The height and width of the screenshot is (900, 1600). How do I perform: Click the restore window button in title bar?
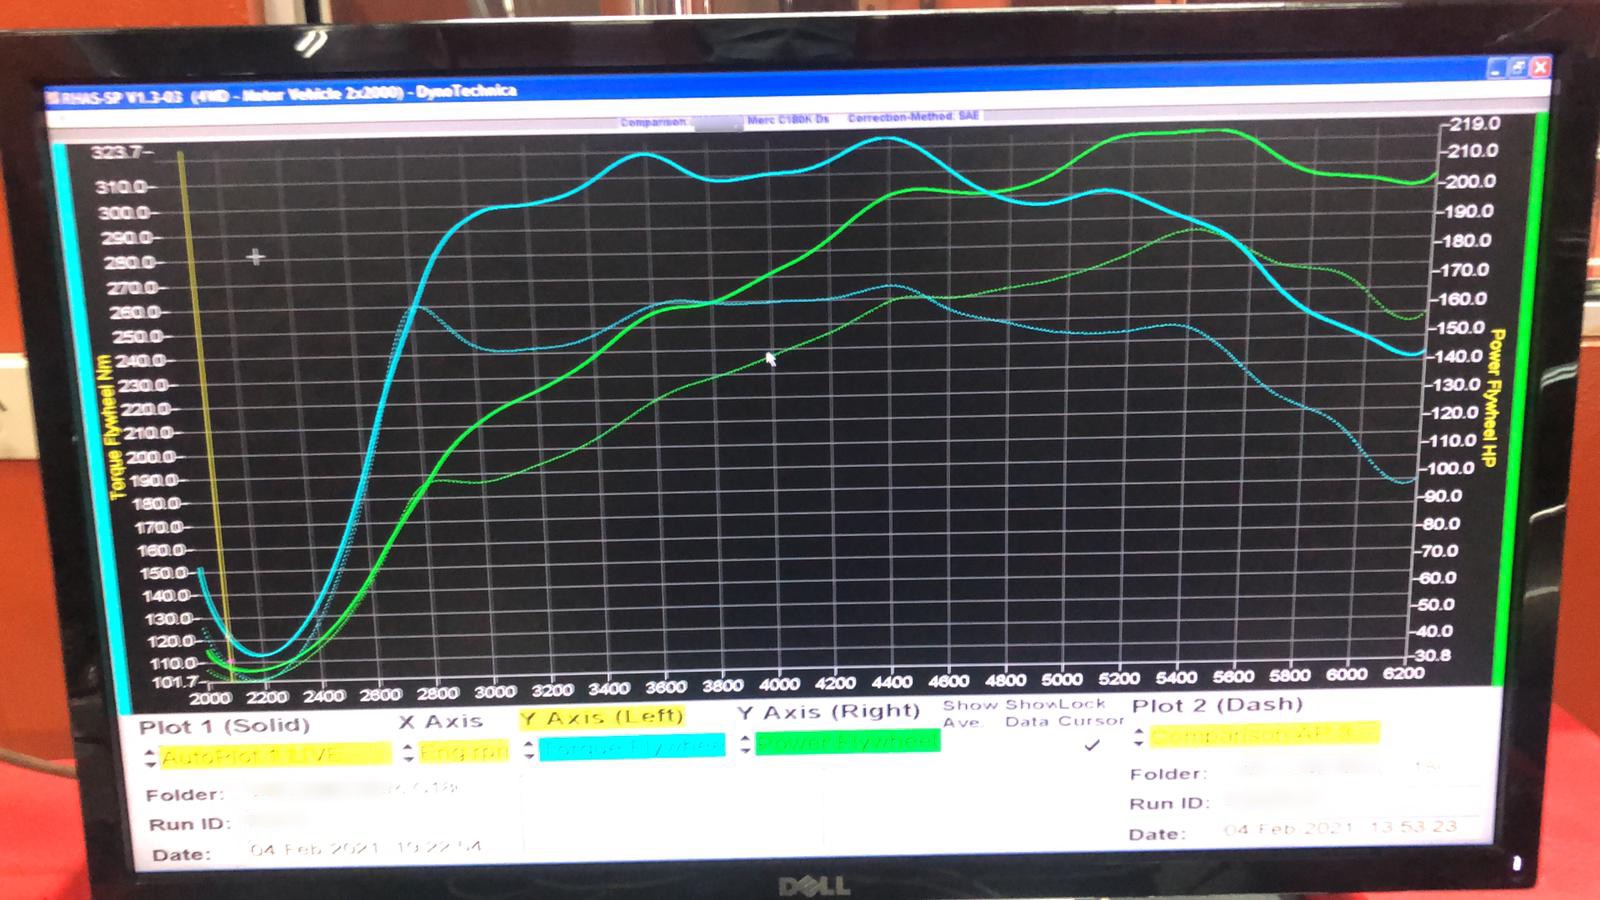click(x=1517, y=68)
